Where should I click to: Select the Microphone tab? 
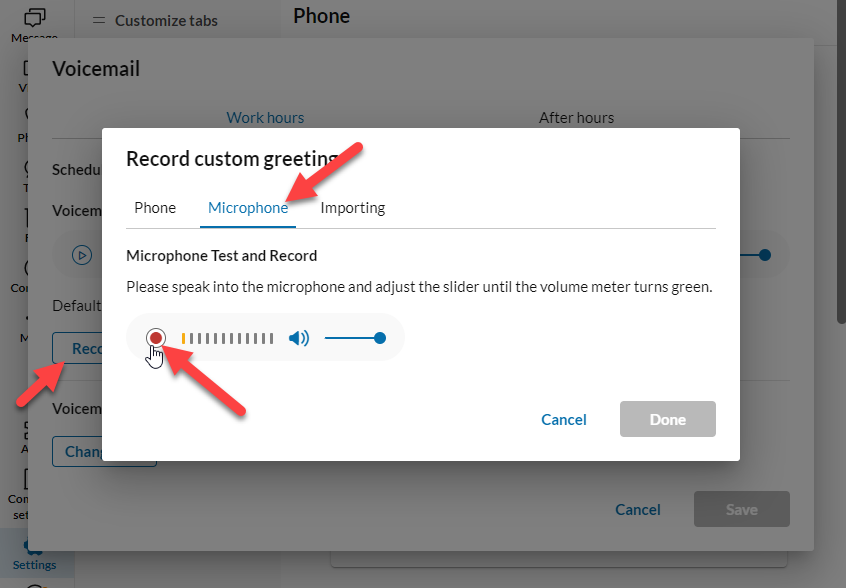248,207
